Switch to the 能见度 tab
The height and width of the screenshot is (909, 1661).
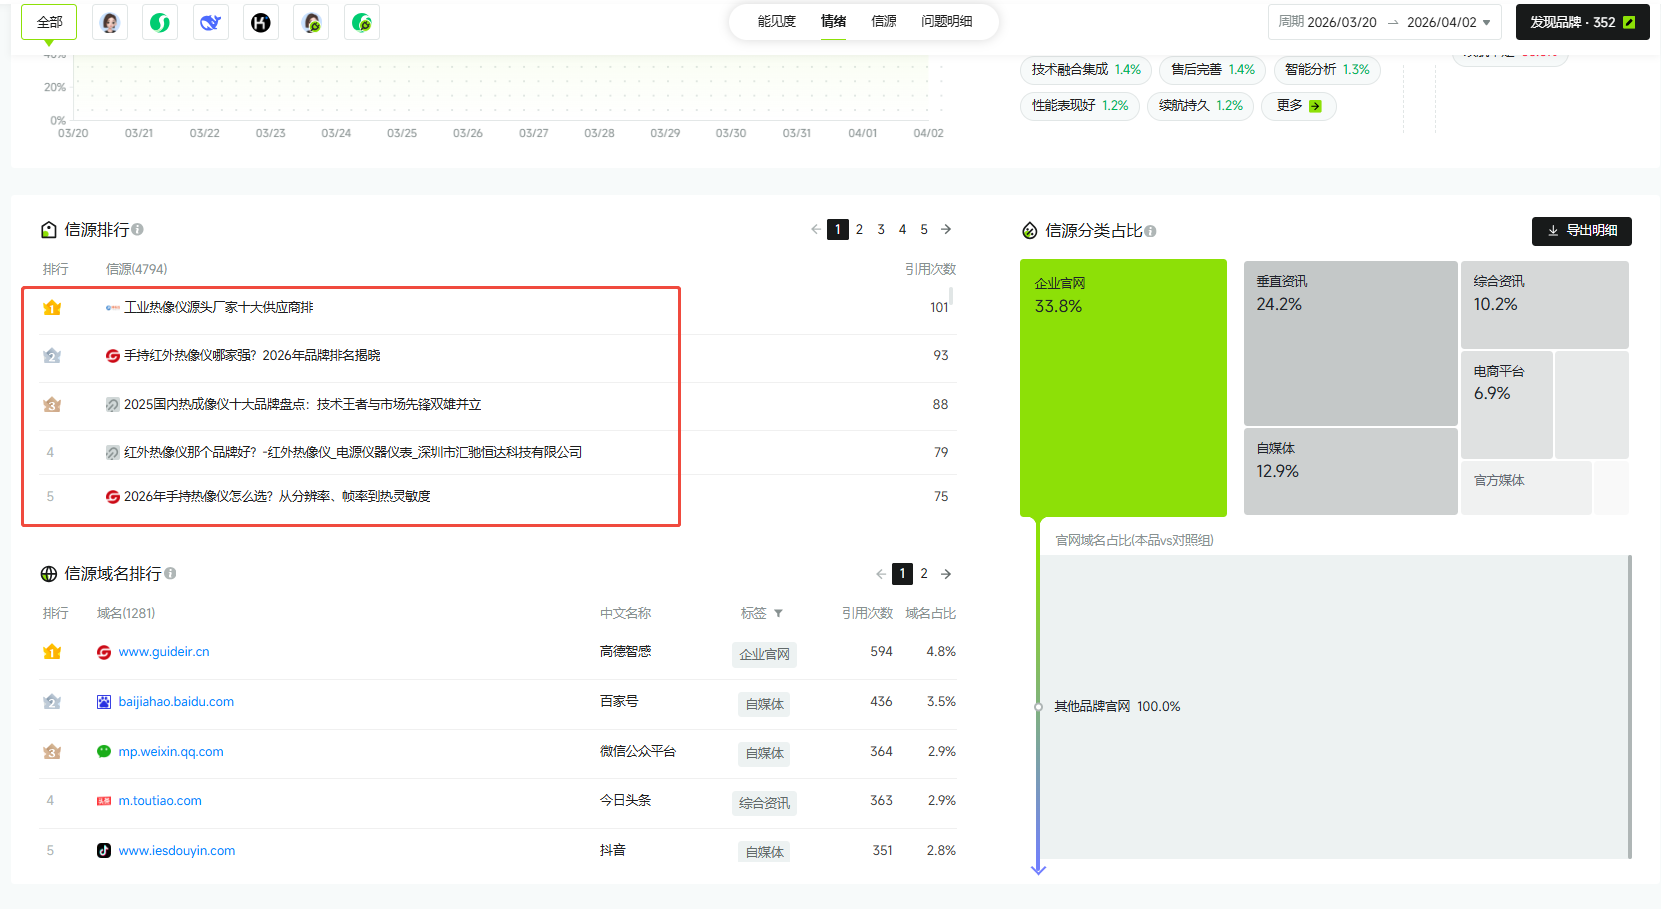coord(776,22)
